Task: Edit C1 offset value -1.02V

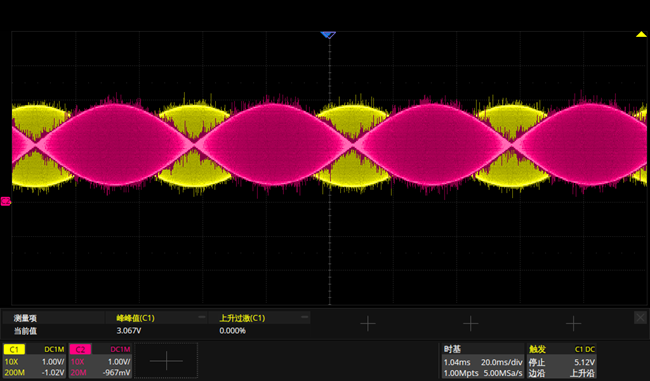Action: [x=53, y=373]
